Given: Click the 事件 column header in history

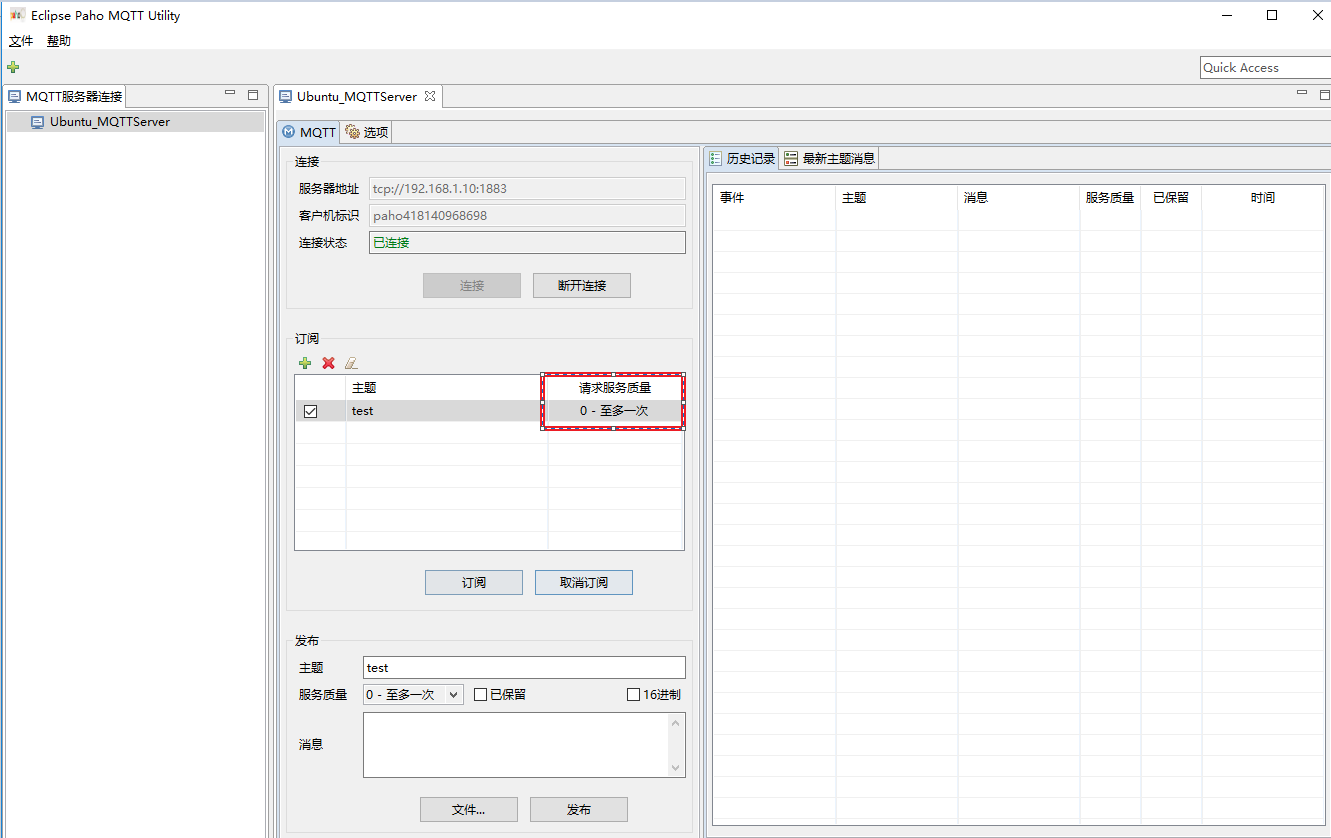Looking at the screenshot, I should pos(774,198).
